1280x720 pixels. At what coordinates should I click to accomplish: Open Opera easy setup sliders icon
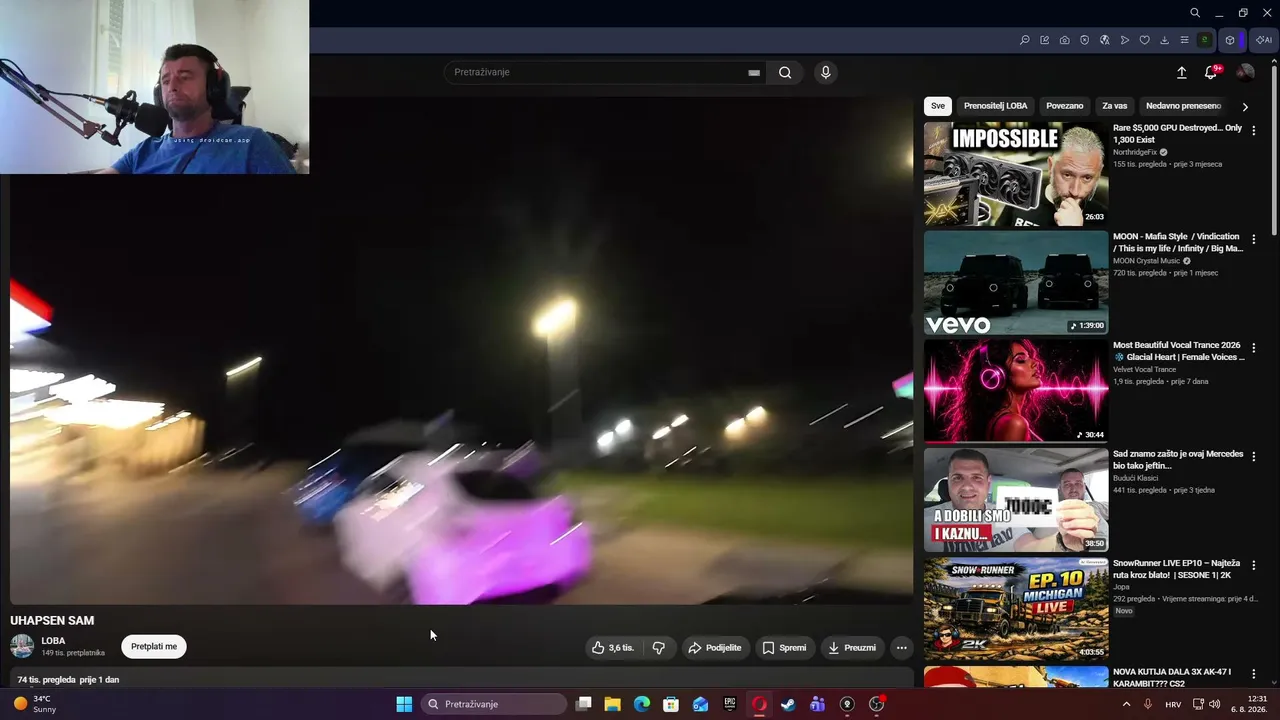(1185, 40)
